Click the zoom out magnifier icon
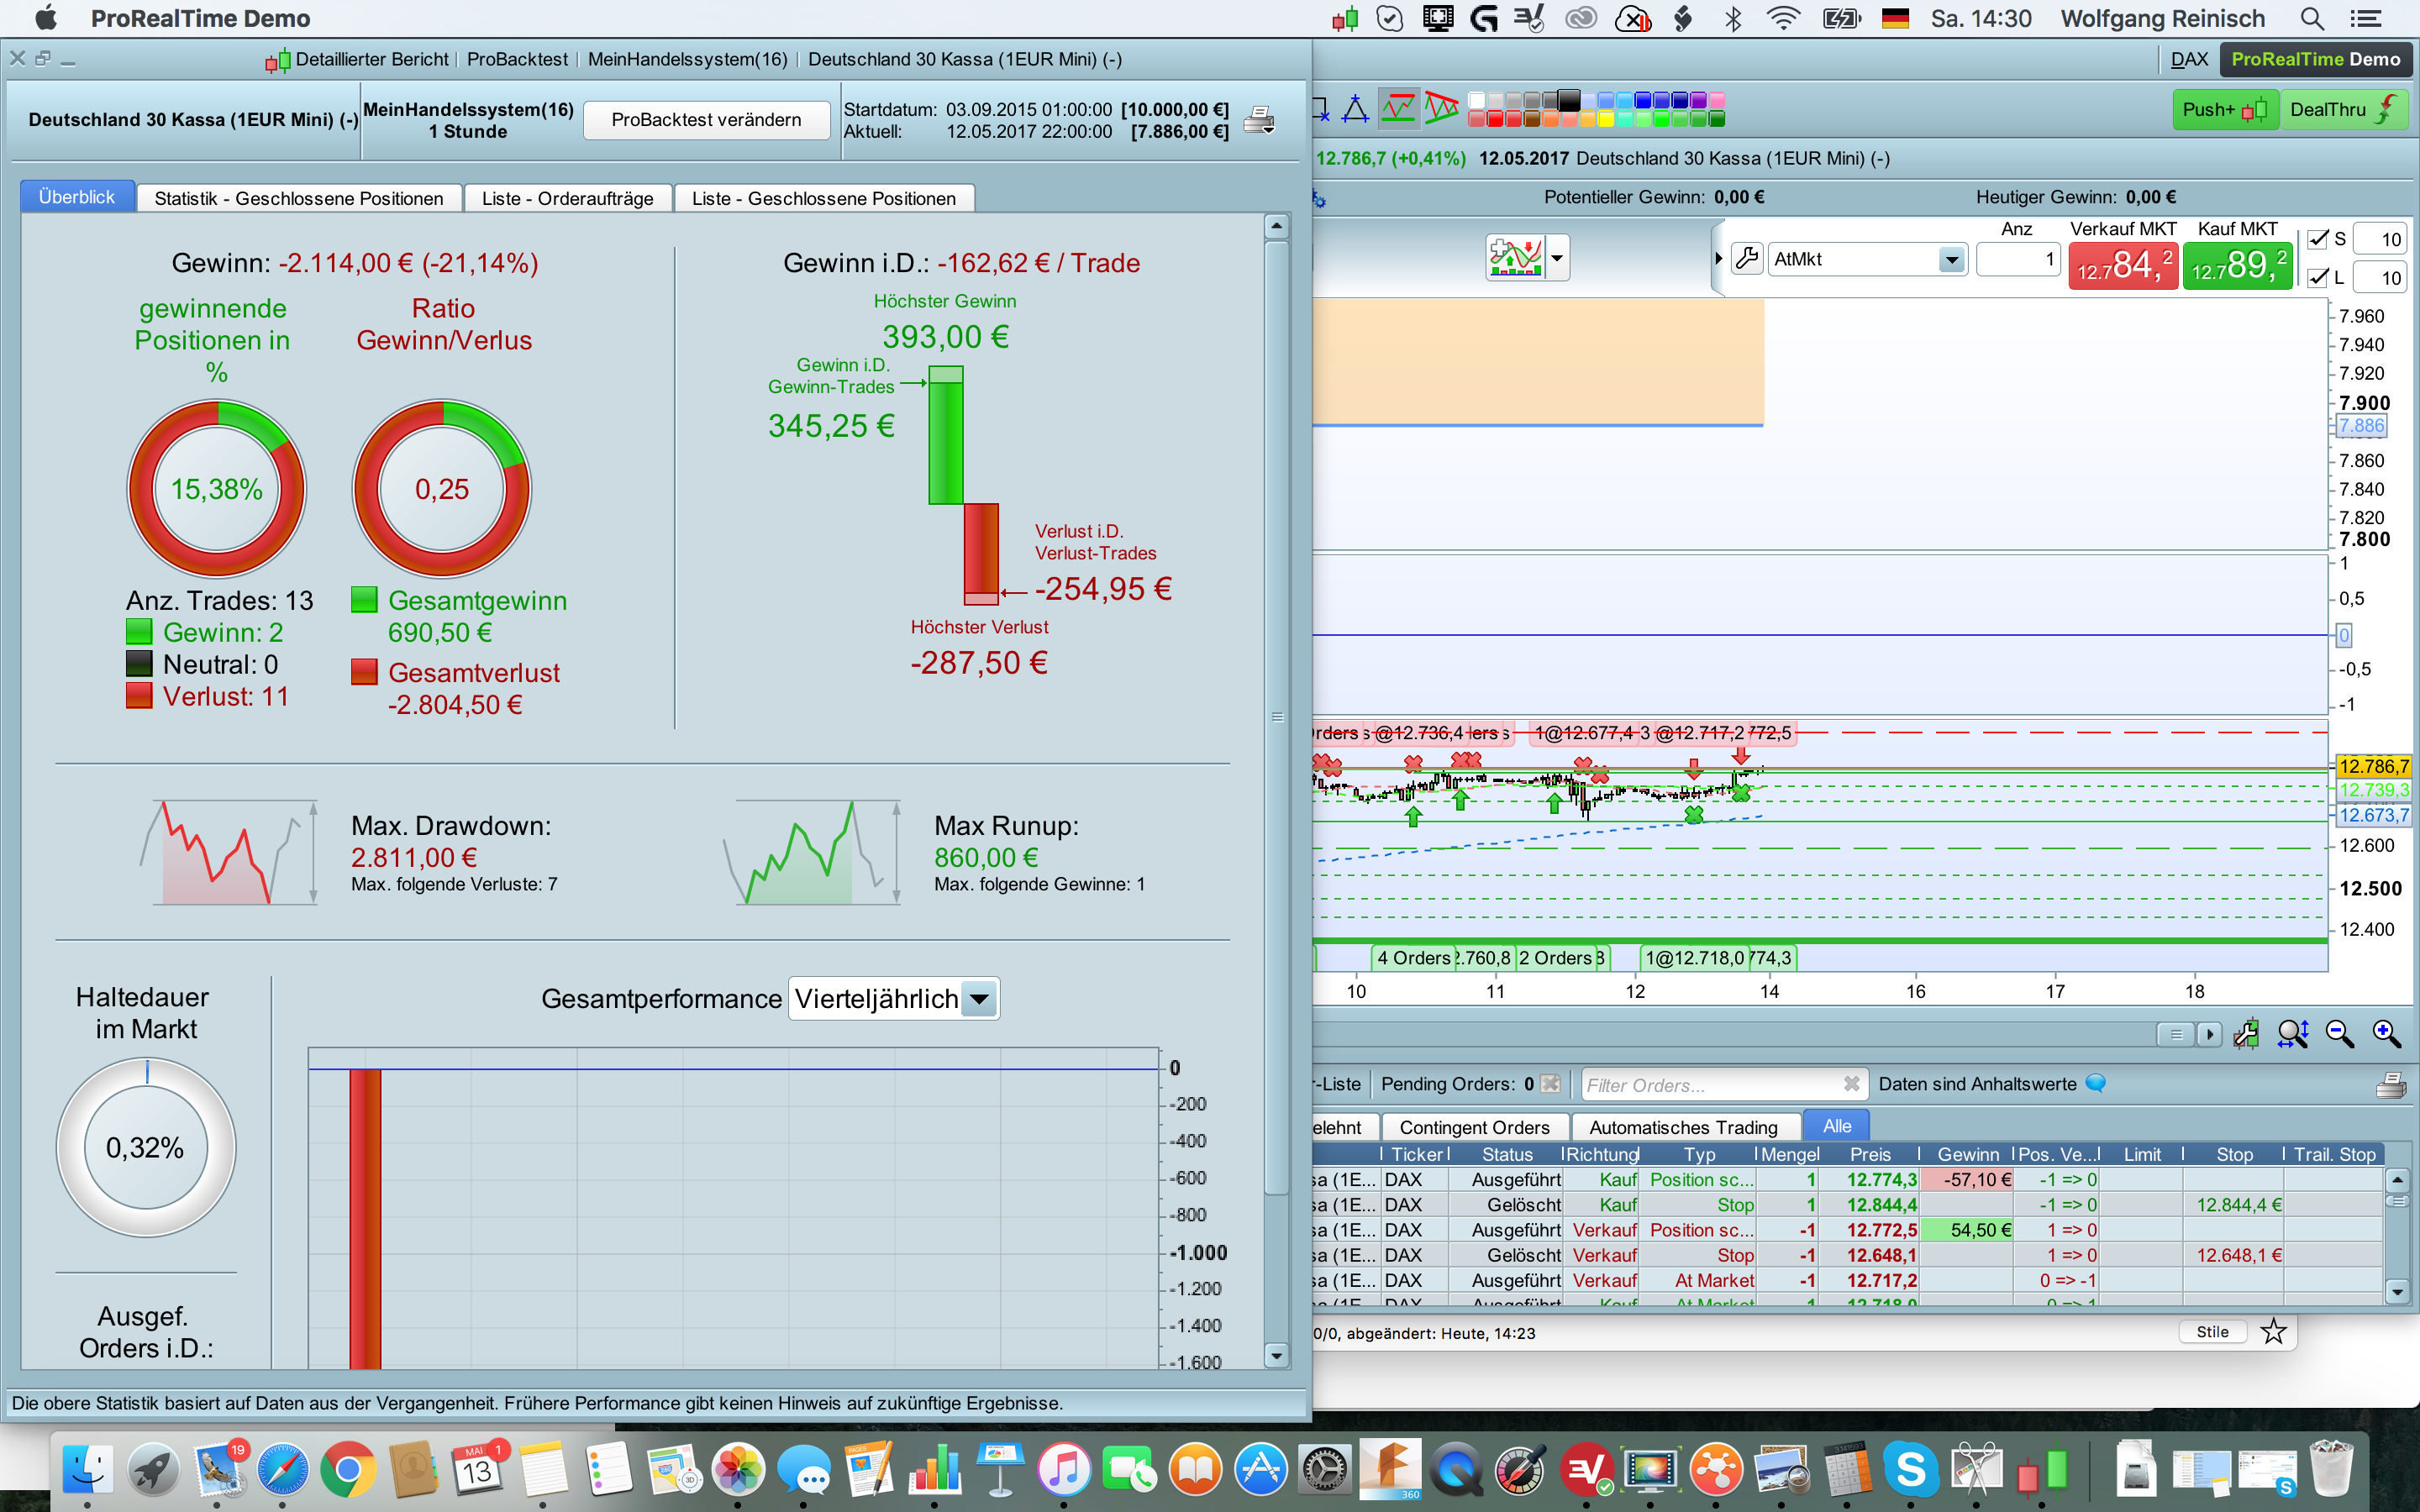The width and height of the screenshot is (2420, 1512). click(x=2339, y=1033)
